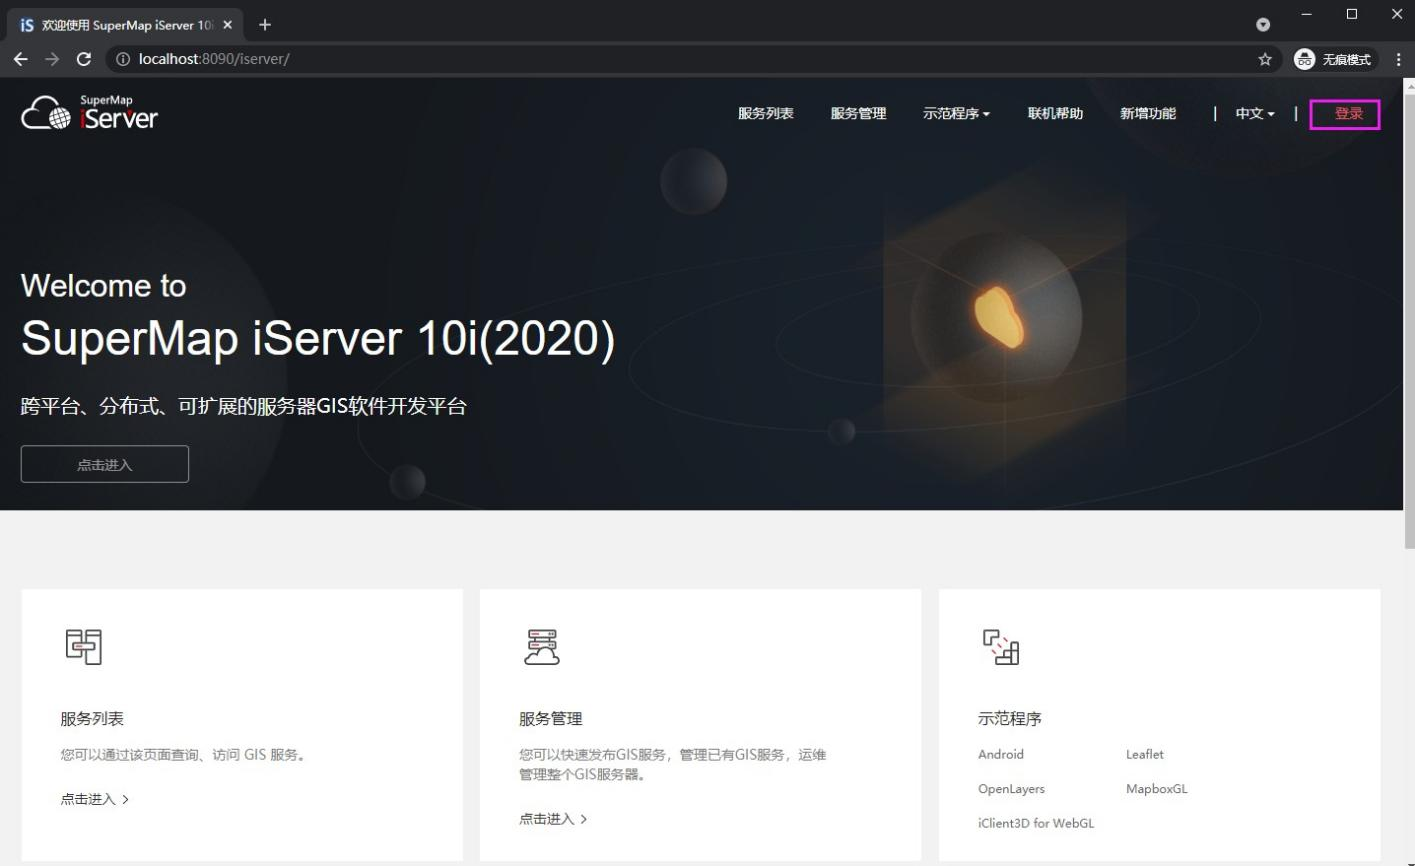Expand the 中文 language dropdown
The height and width of the screenshot is (866, 1415).
1255,114
